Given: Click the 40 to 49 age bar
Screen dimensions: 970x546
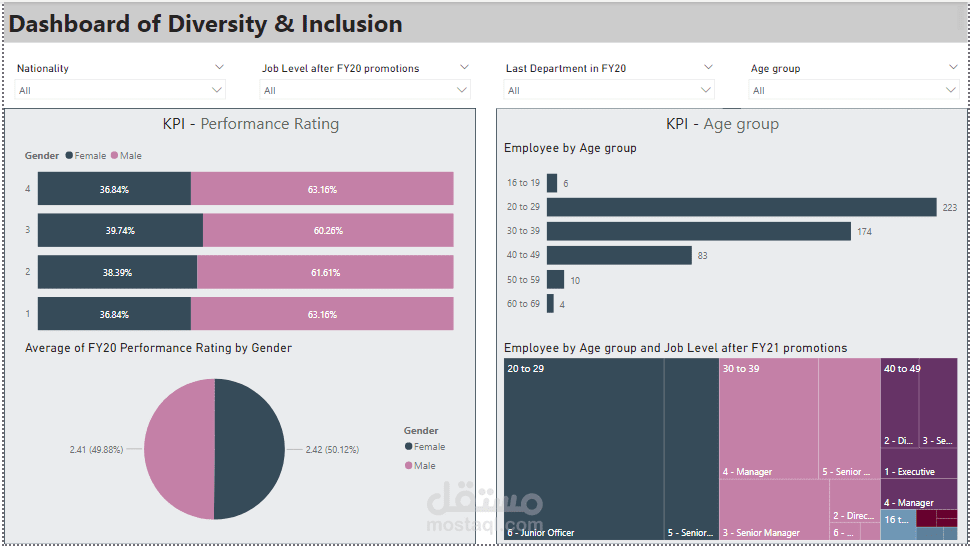Looking at the screenshot, I should 619,255.
